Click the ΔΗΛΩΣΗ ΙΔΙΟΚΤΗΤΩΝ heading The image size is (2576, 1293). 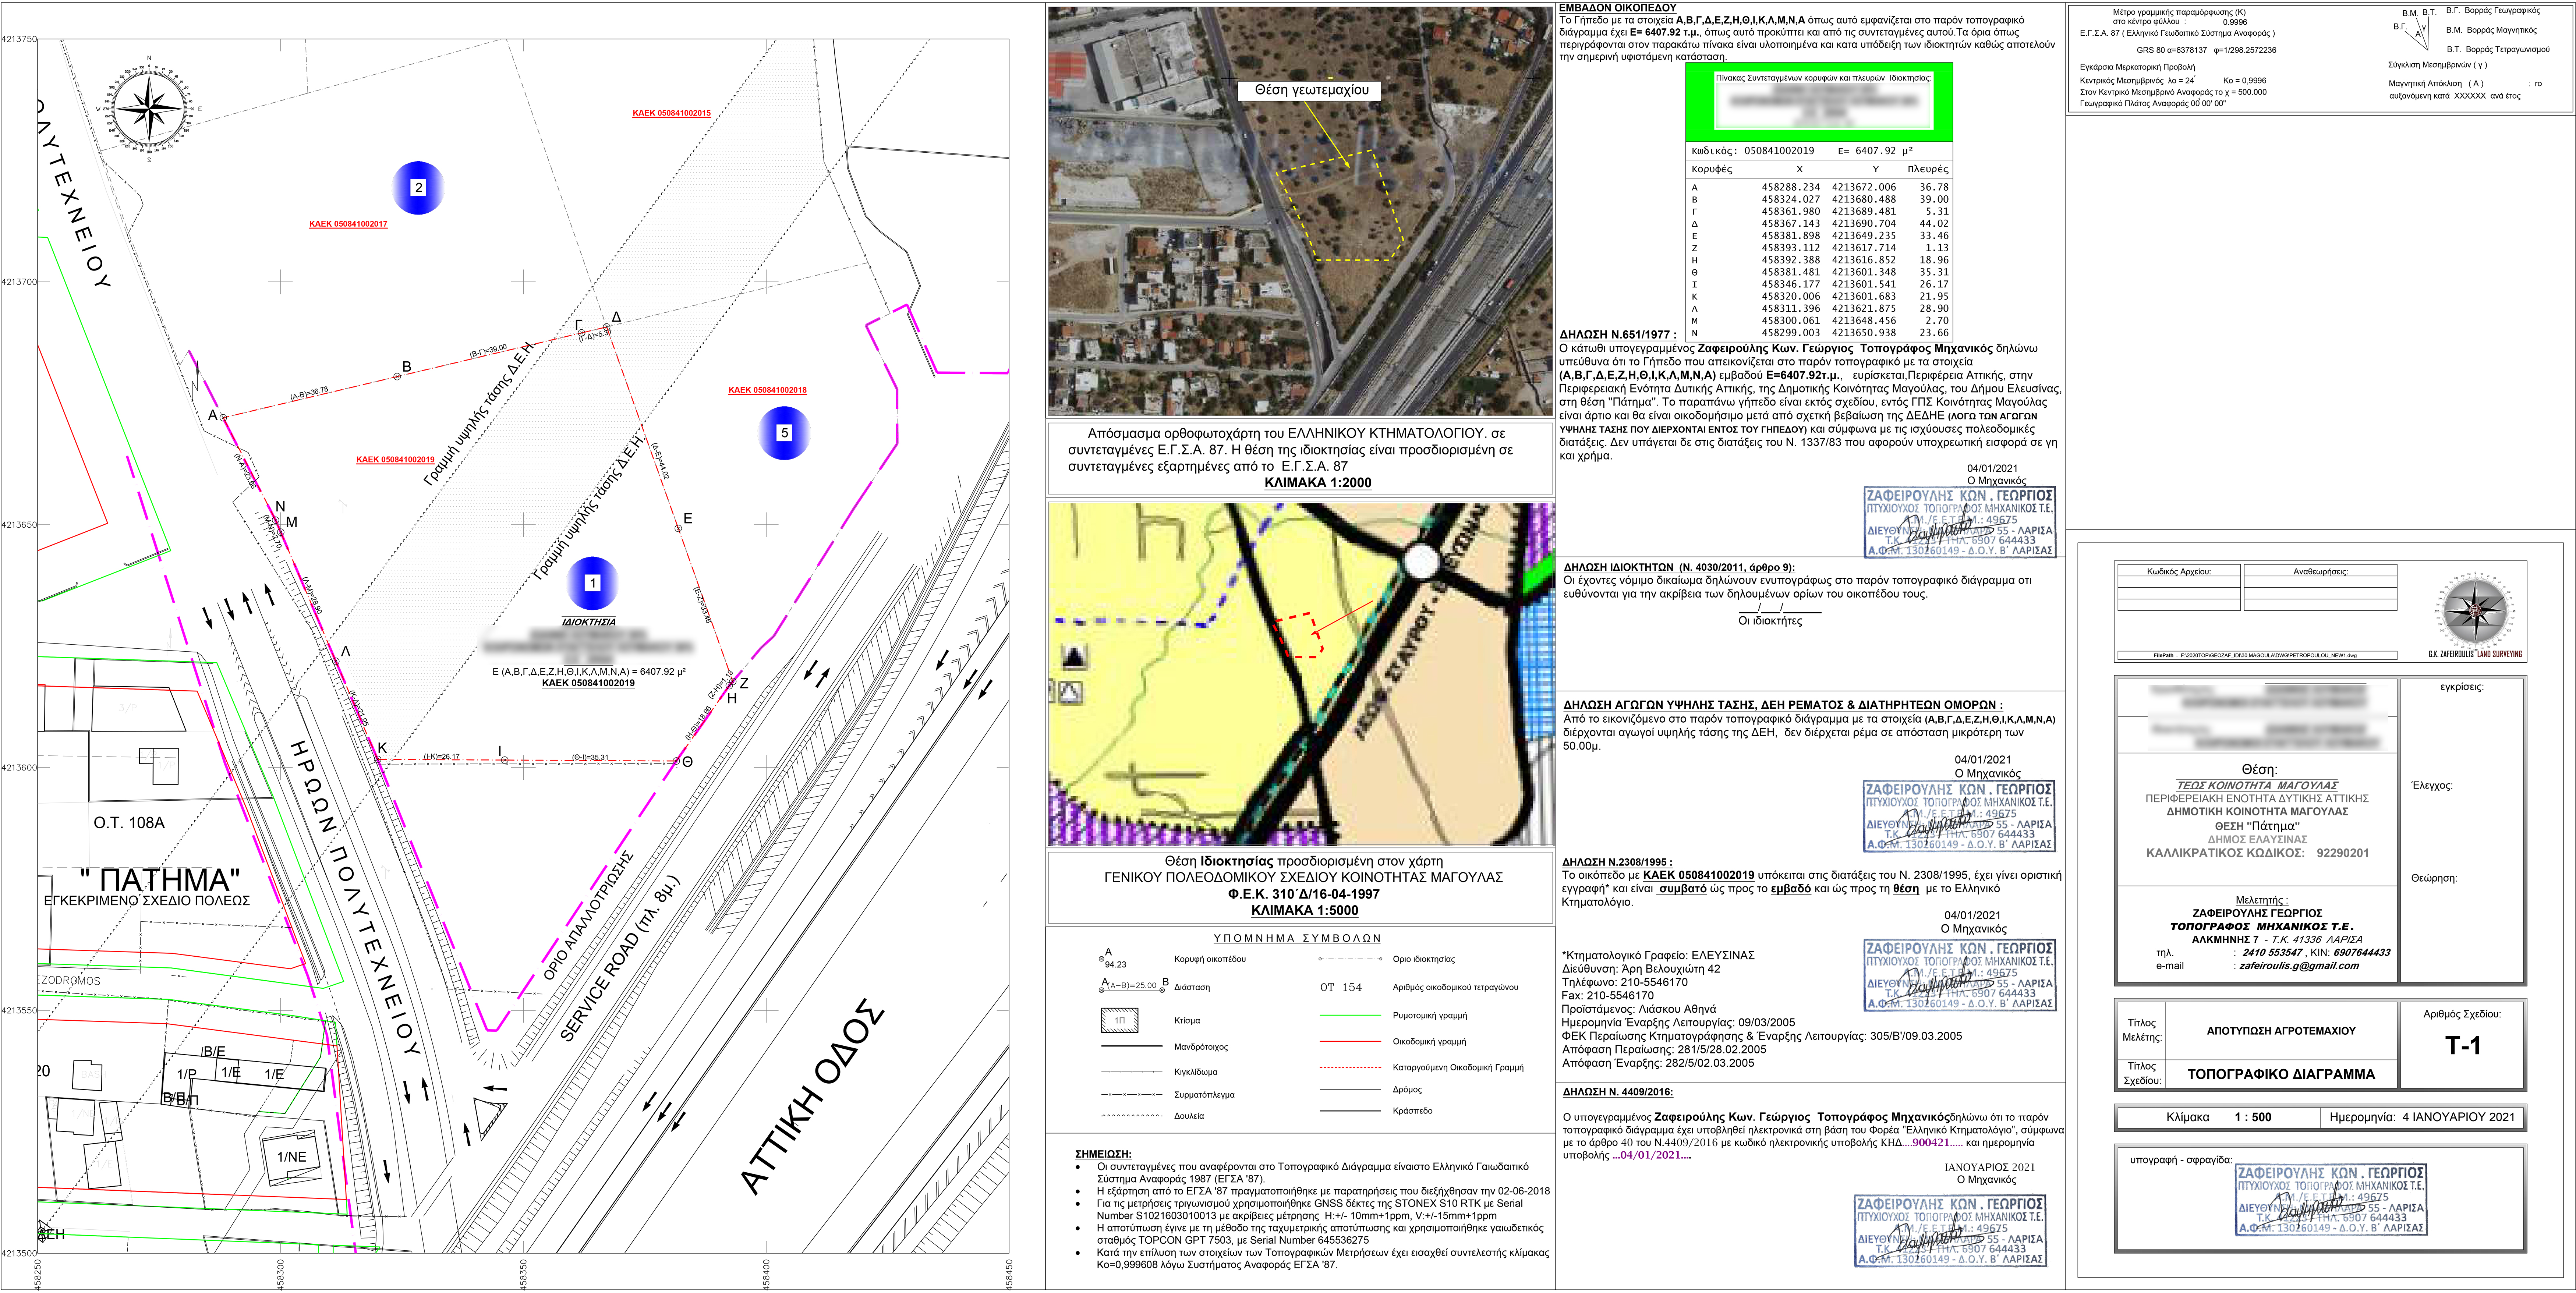1679,567
